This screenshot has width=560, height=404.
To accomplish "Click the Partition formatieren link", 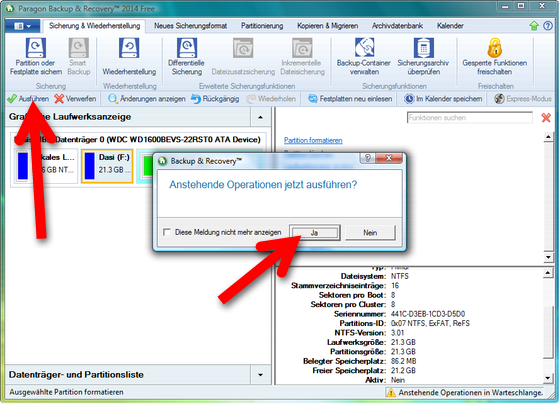I will [313, 140].
